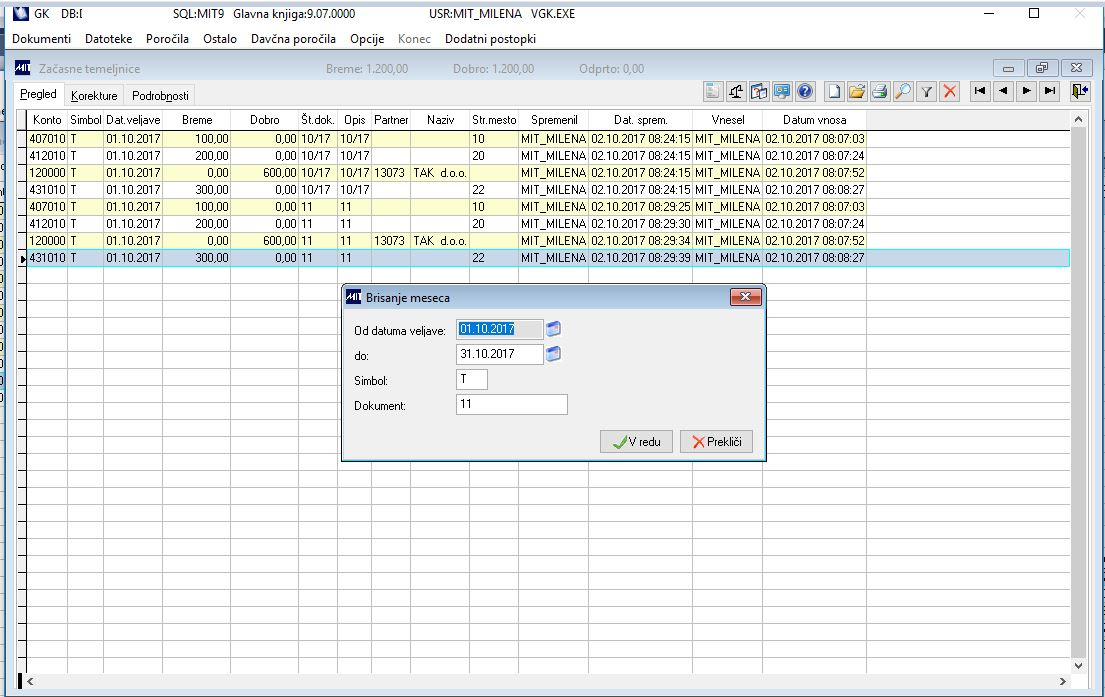The image size is (1105, 697).
Task: Open the Davčna poročila menu
Action: click(293, 39)
